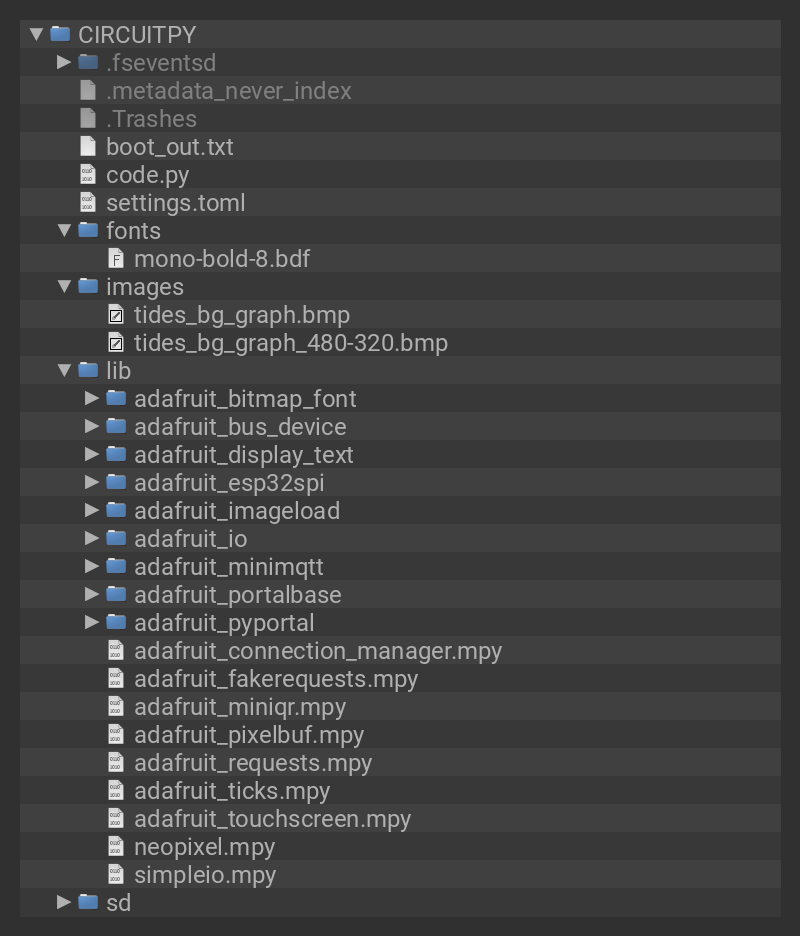Click the neopixel.mpy binary file icon
The width and height of the screenshot is (800, 936).
click(116, 847)
